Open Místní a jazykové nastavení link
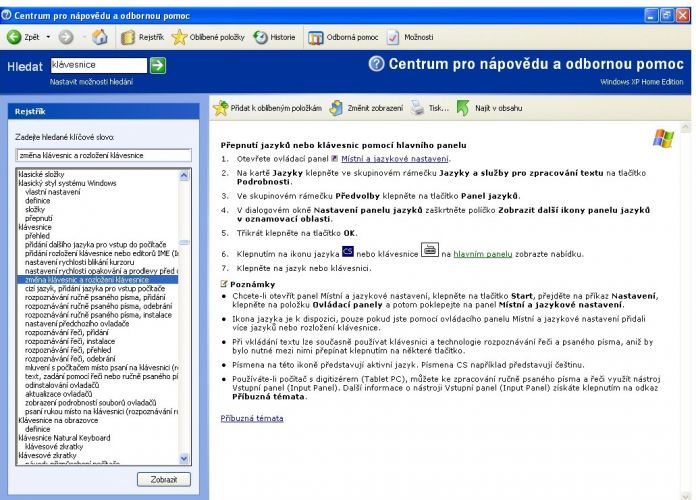The image size is (696, 500). tap(395, 159)
